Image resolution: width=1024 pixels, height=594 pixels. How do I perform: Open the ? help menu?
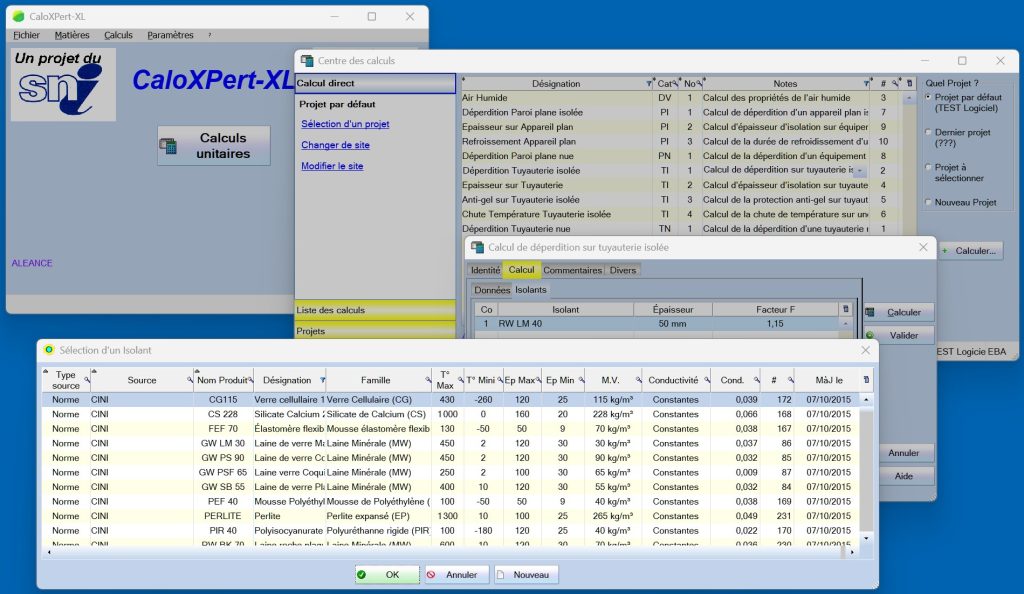point(210,35)
